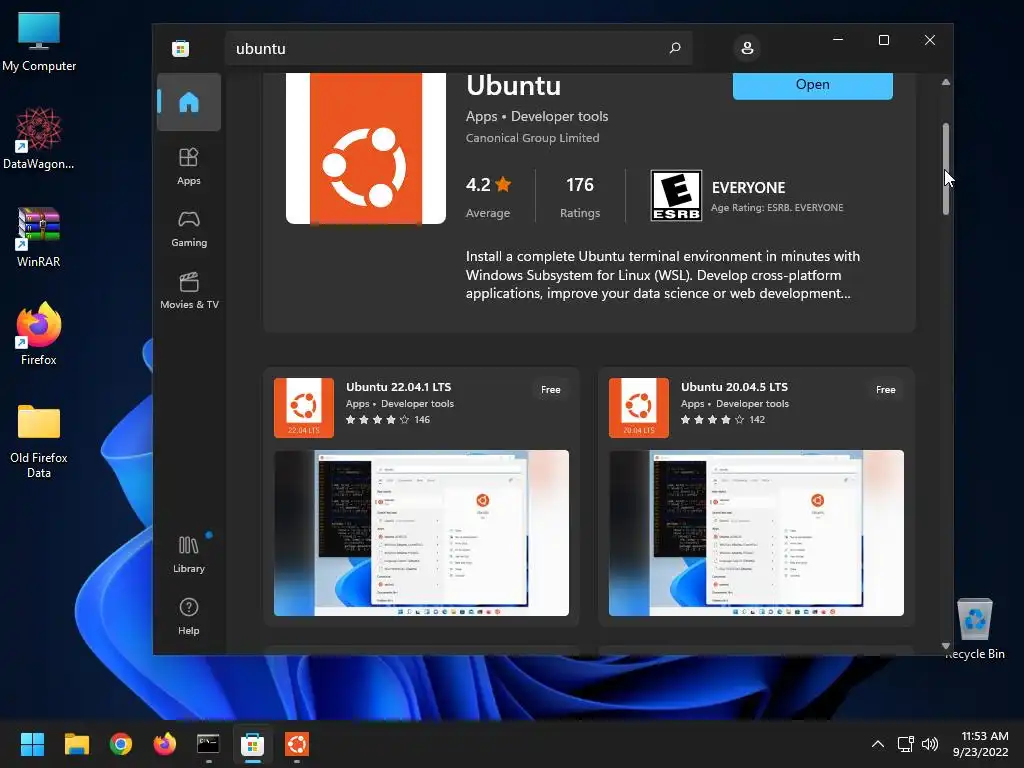Open My Computer desktop icon
The width and height of the screenshot is (1024, 768).
(39, 41)
